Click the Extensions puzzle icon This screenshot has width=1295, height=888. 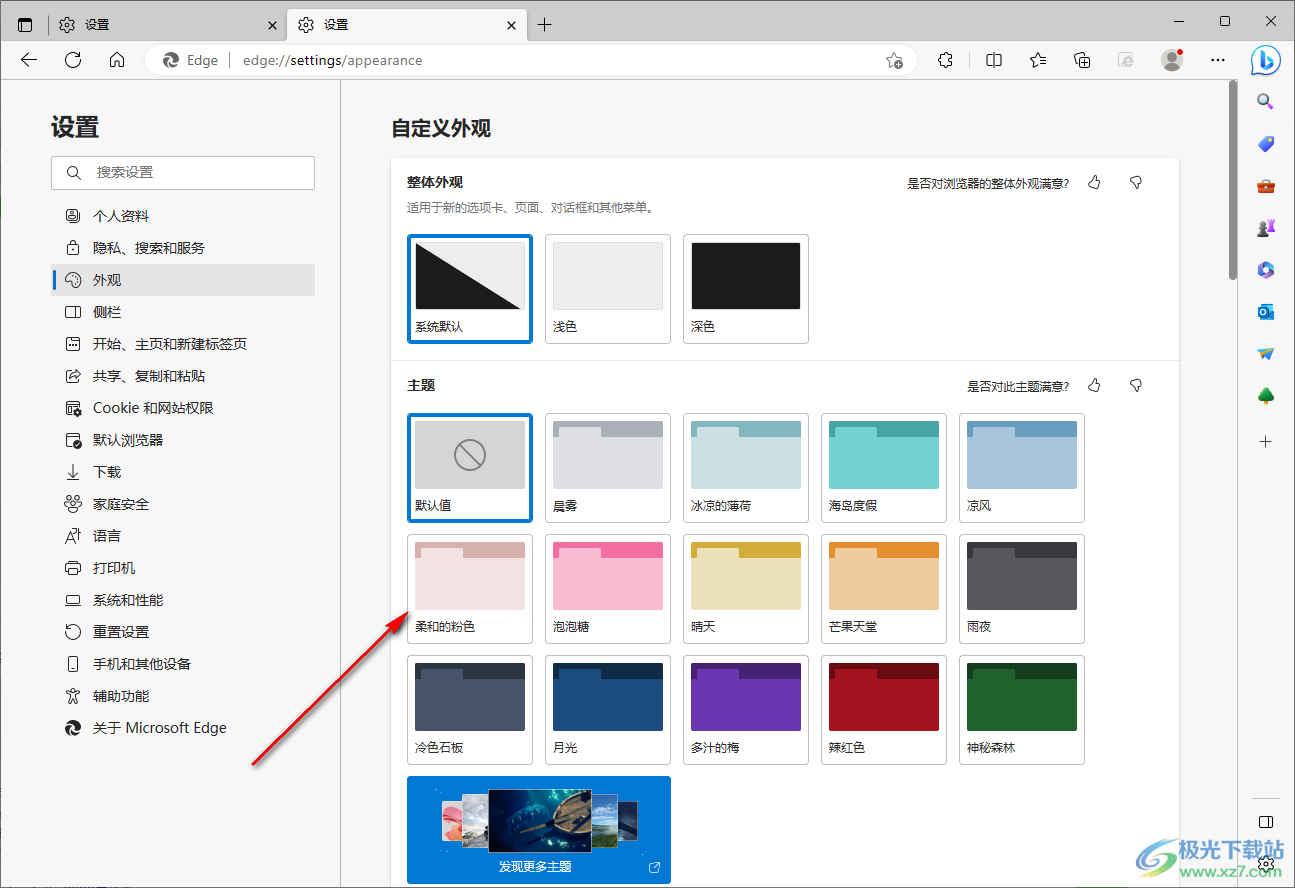tap(945, 60)
